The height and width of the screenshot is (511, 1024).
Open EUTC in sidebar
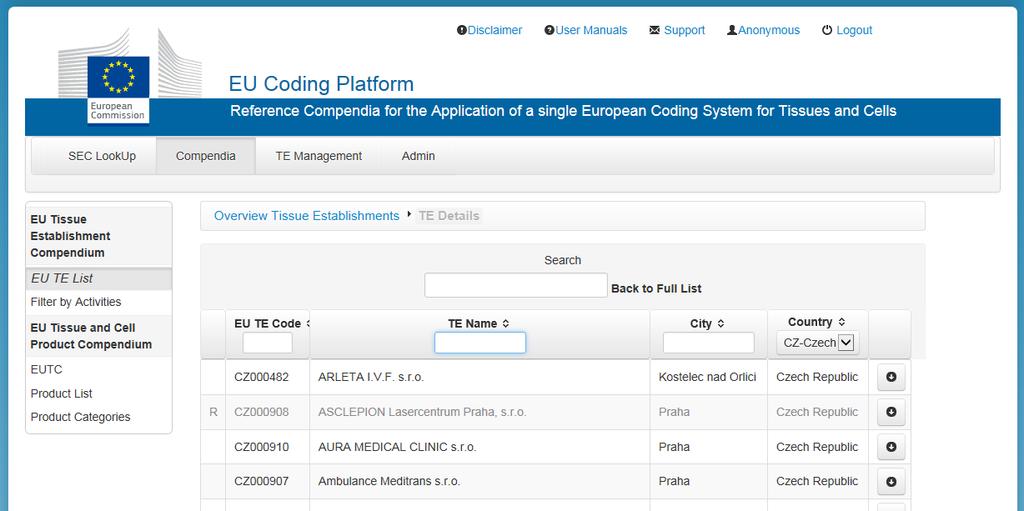click(46, 369)
